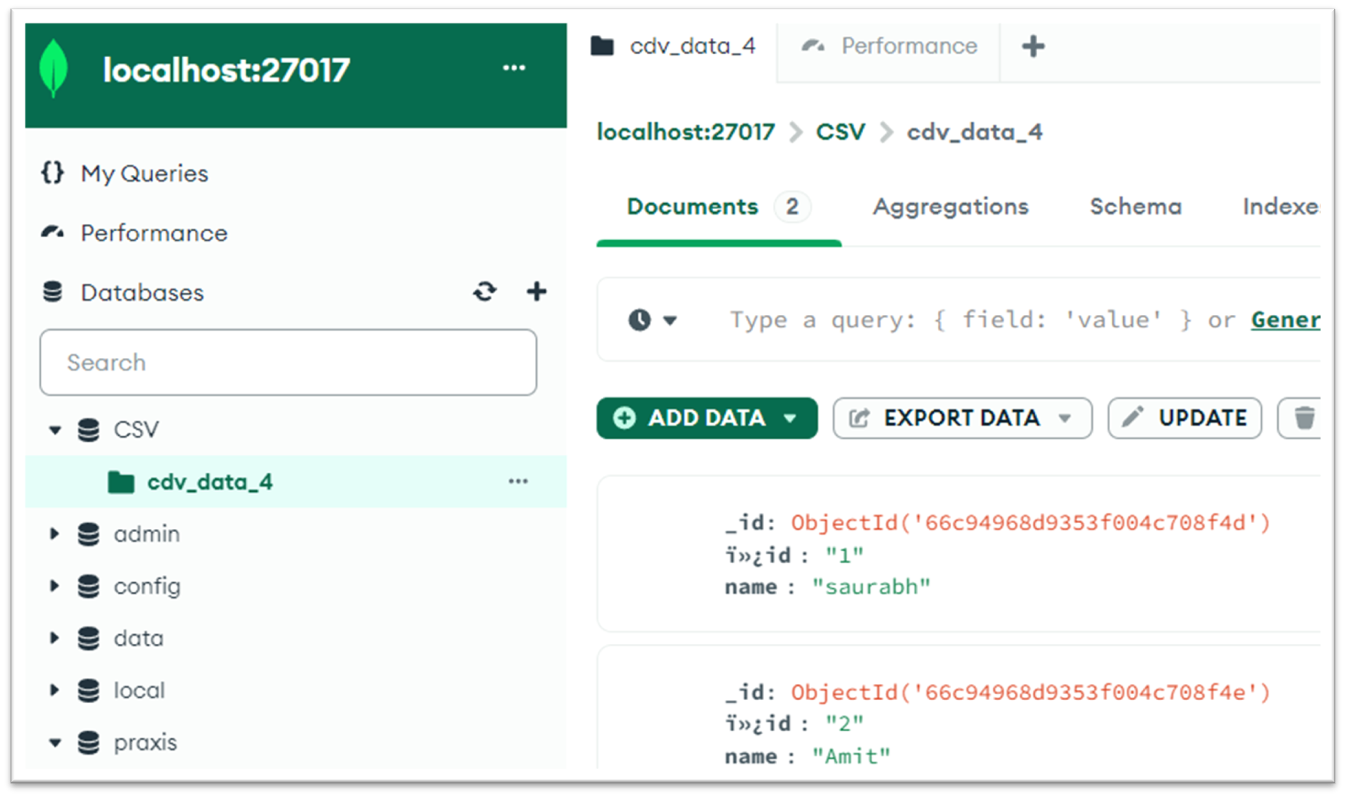Screen dimensions: 1346x797
Task: Open the cdv_data_4 collection options menu
Action: (518, 482)
